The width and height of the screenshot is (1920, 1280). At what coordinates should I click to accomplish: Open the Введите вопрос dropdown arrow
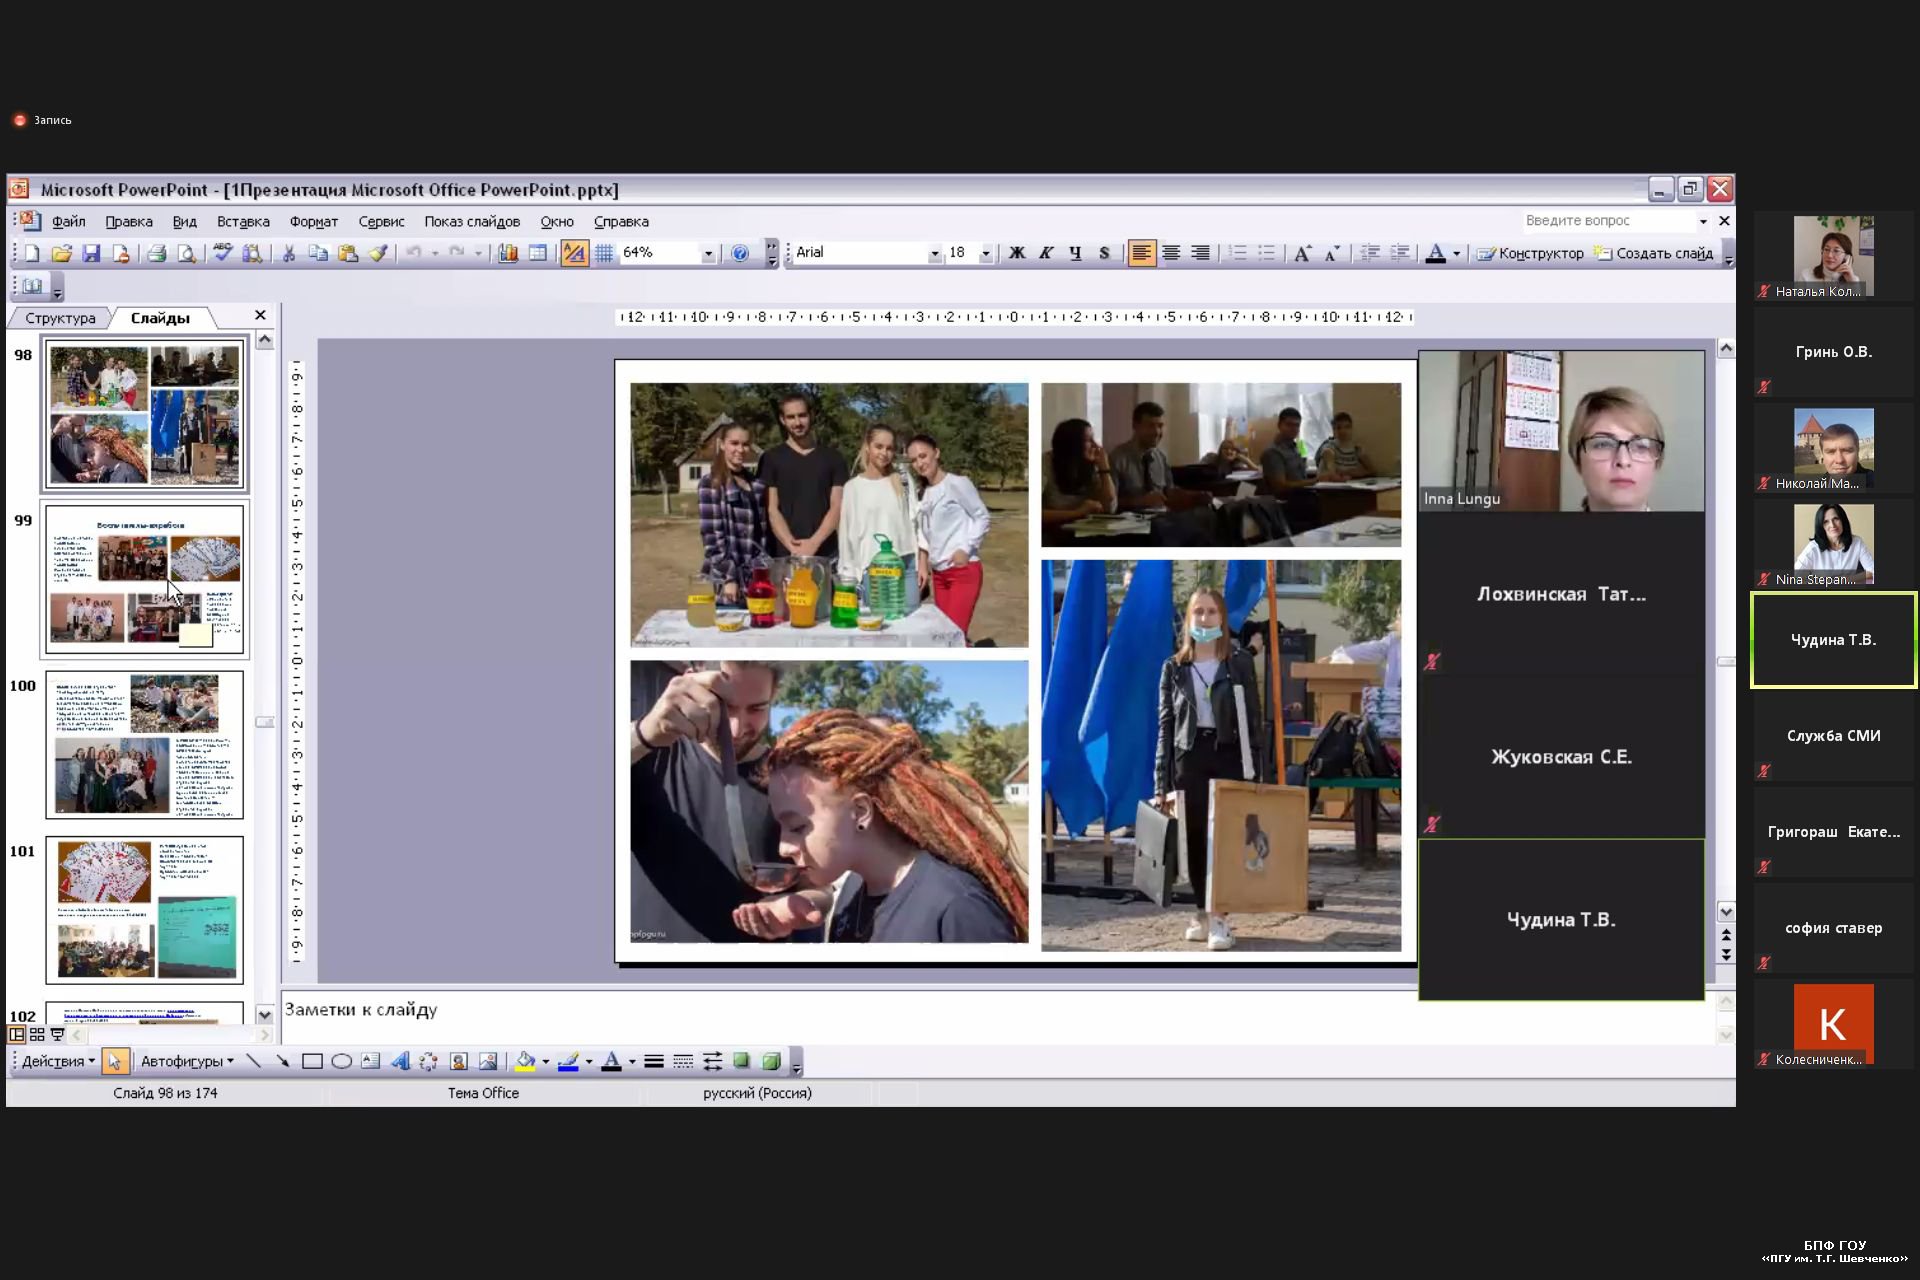click(1703, 221)
